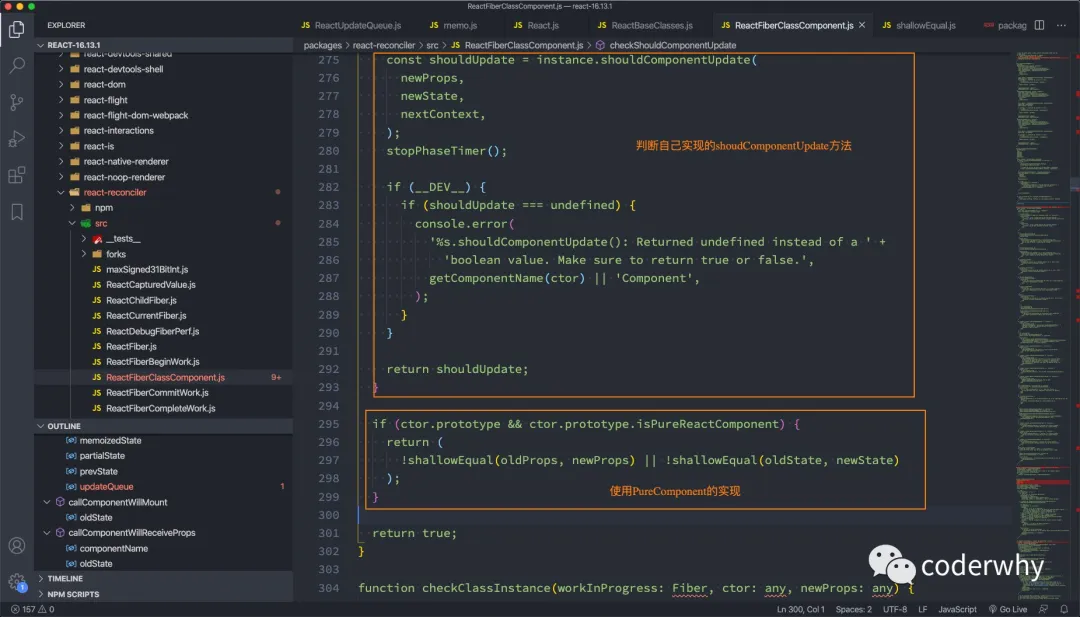This screenshot has width=1080, height=617.
Task: Click the Ln 300, Col 1 status item
Action: point(800,609)
